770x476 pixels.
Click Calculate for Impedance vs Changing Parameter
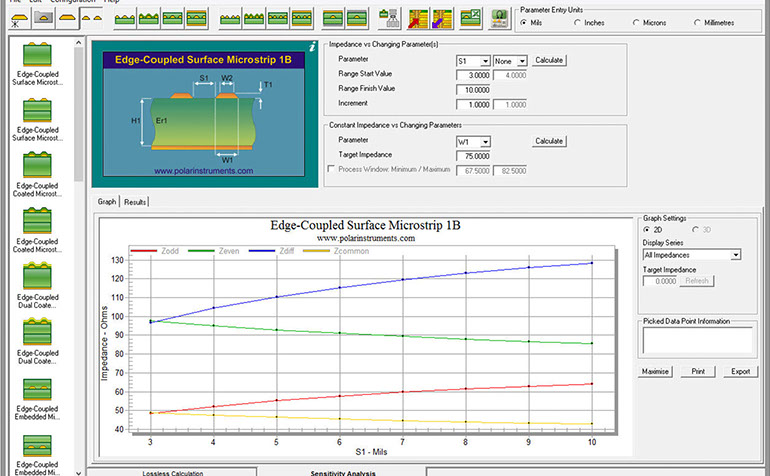(550, 60)
